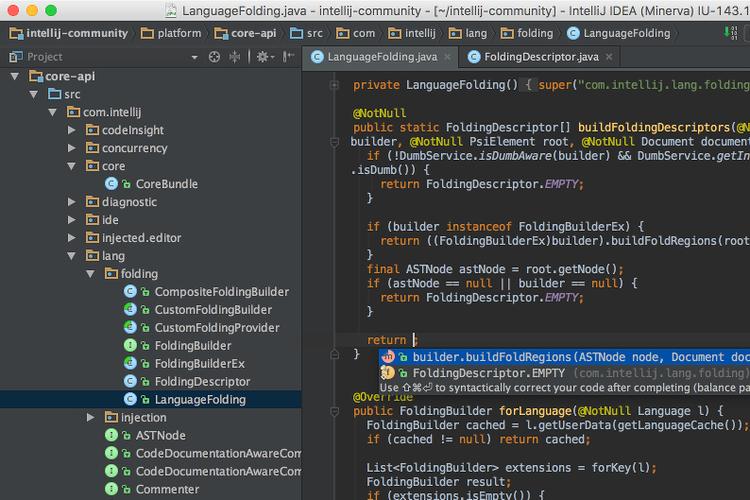
Task: Click the interface icon beside ASTNode
Action: [111, 435]
